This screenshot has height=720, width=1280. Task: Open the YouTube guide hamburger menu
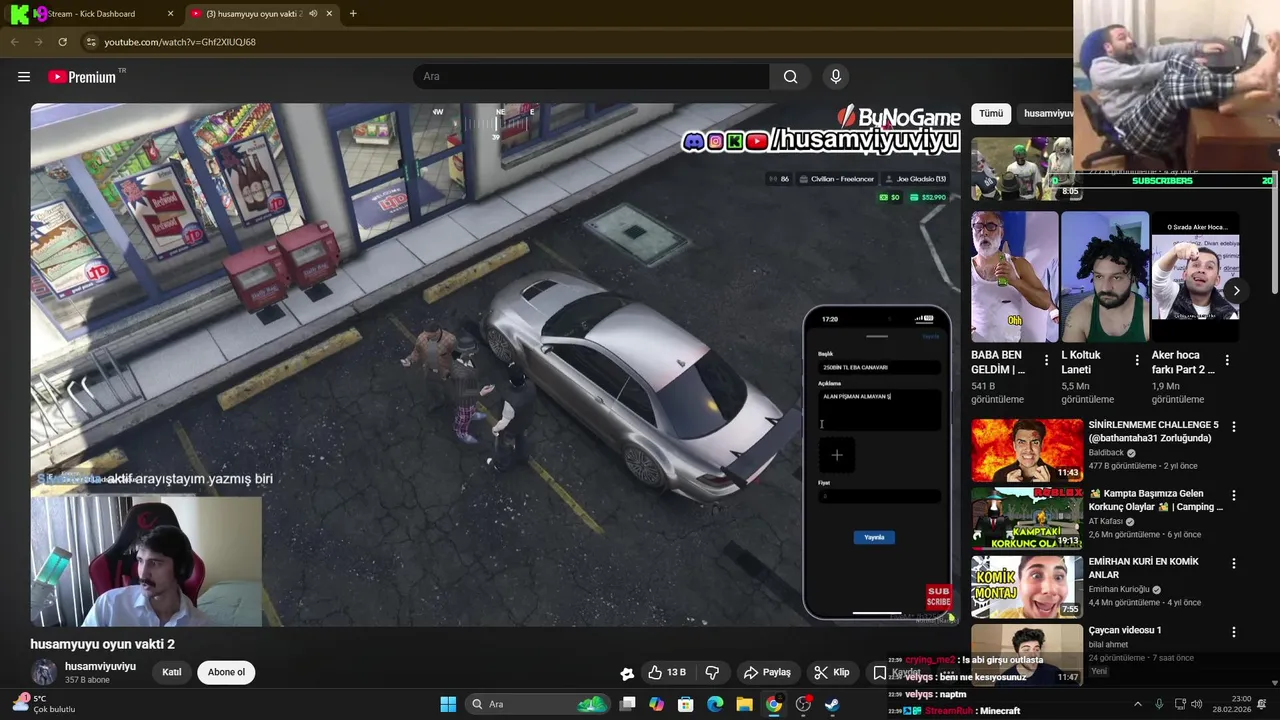click(24, 77)
